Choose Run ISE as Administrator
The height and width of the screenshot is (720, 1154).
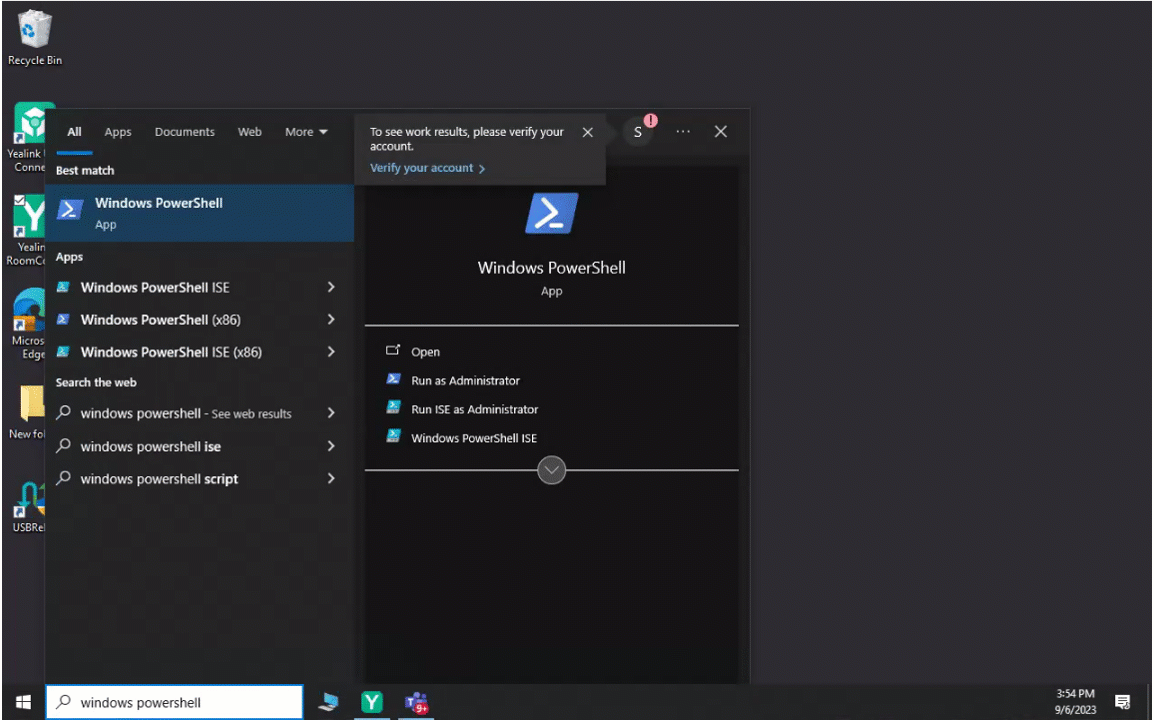coord(475,409)
